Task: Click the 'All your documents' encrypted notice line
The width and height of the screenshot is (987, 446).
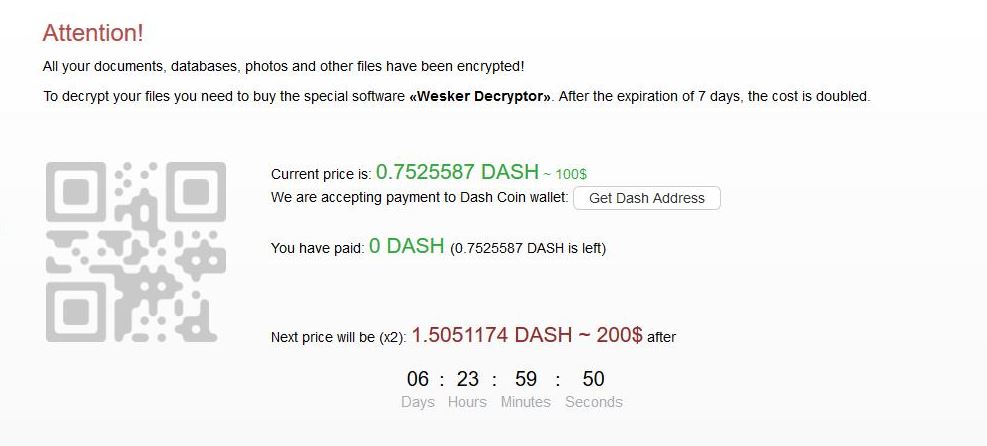Action: 283,66
